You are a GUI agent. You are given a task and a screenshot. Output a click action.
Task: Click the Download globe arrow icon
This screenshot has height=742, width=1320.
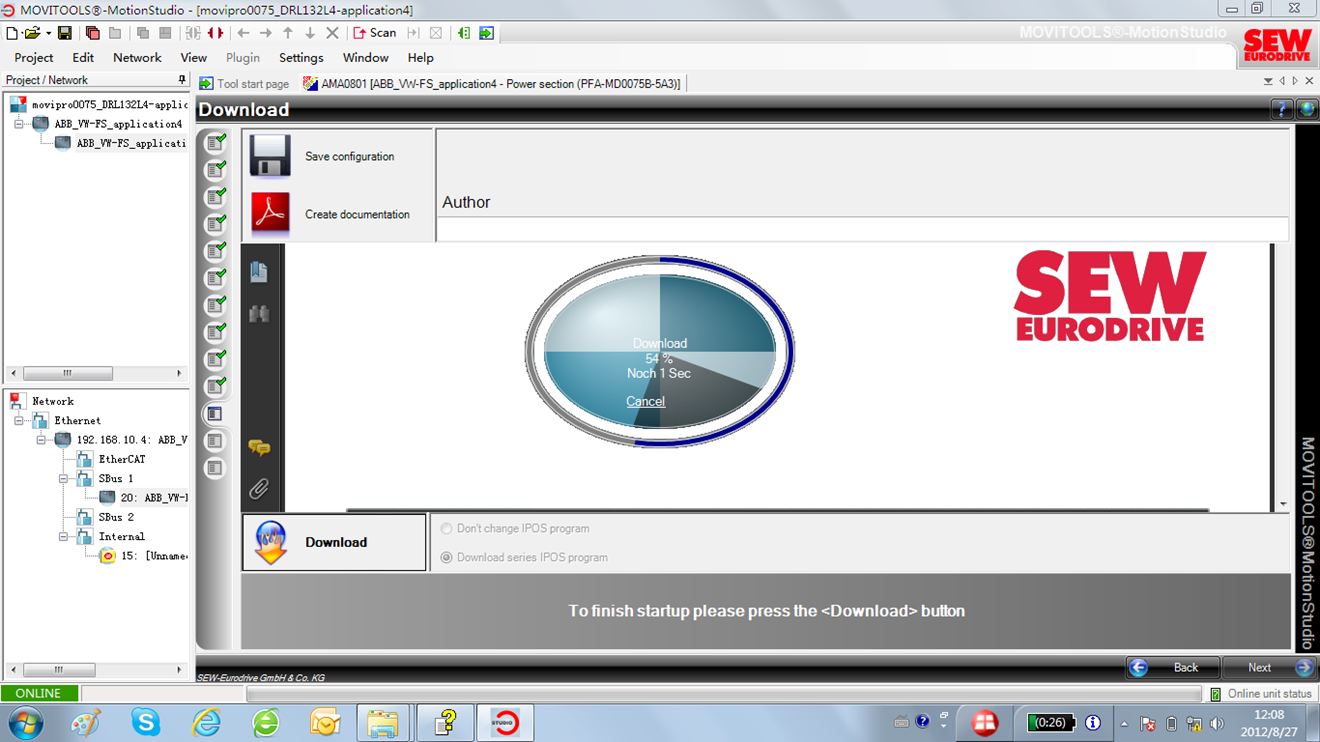271,542
